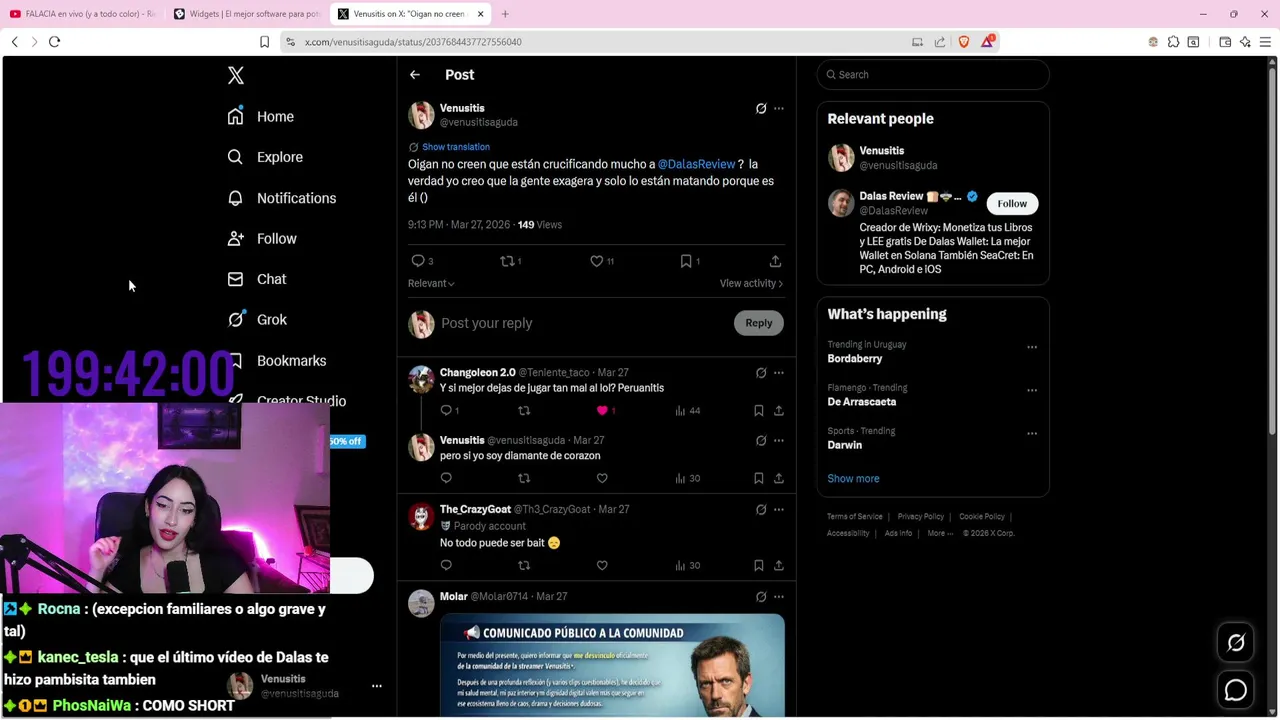Click Grok icon on Molar's reply
The image size is (1280, 720).
(761, 597)
